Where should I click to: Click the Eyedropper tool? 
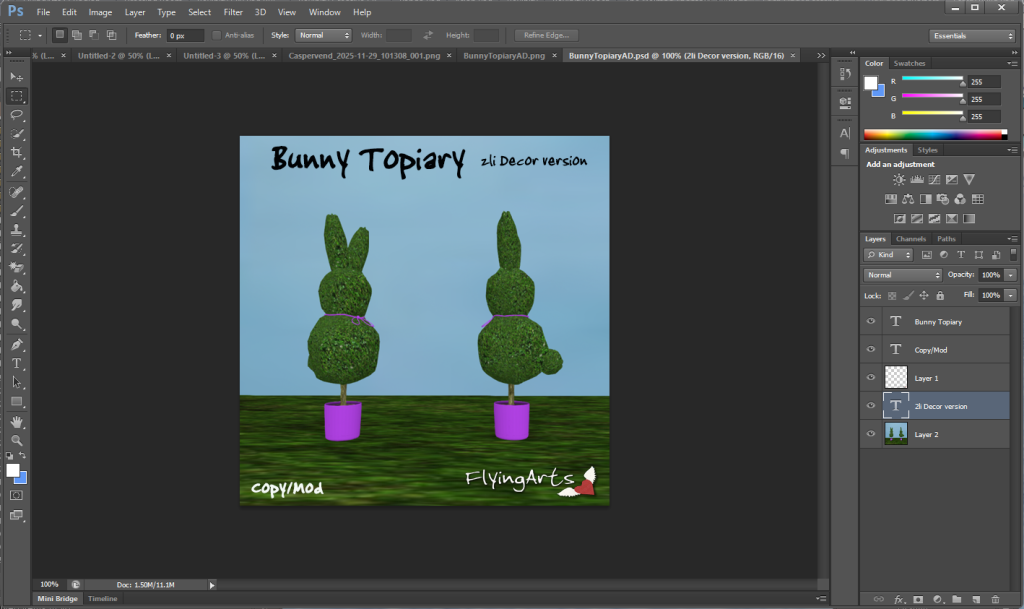tap(17, 172)
